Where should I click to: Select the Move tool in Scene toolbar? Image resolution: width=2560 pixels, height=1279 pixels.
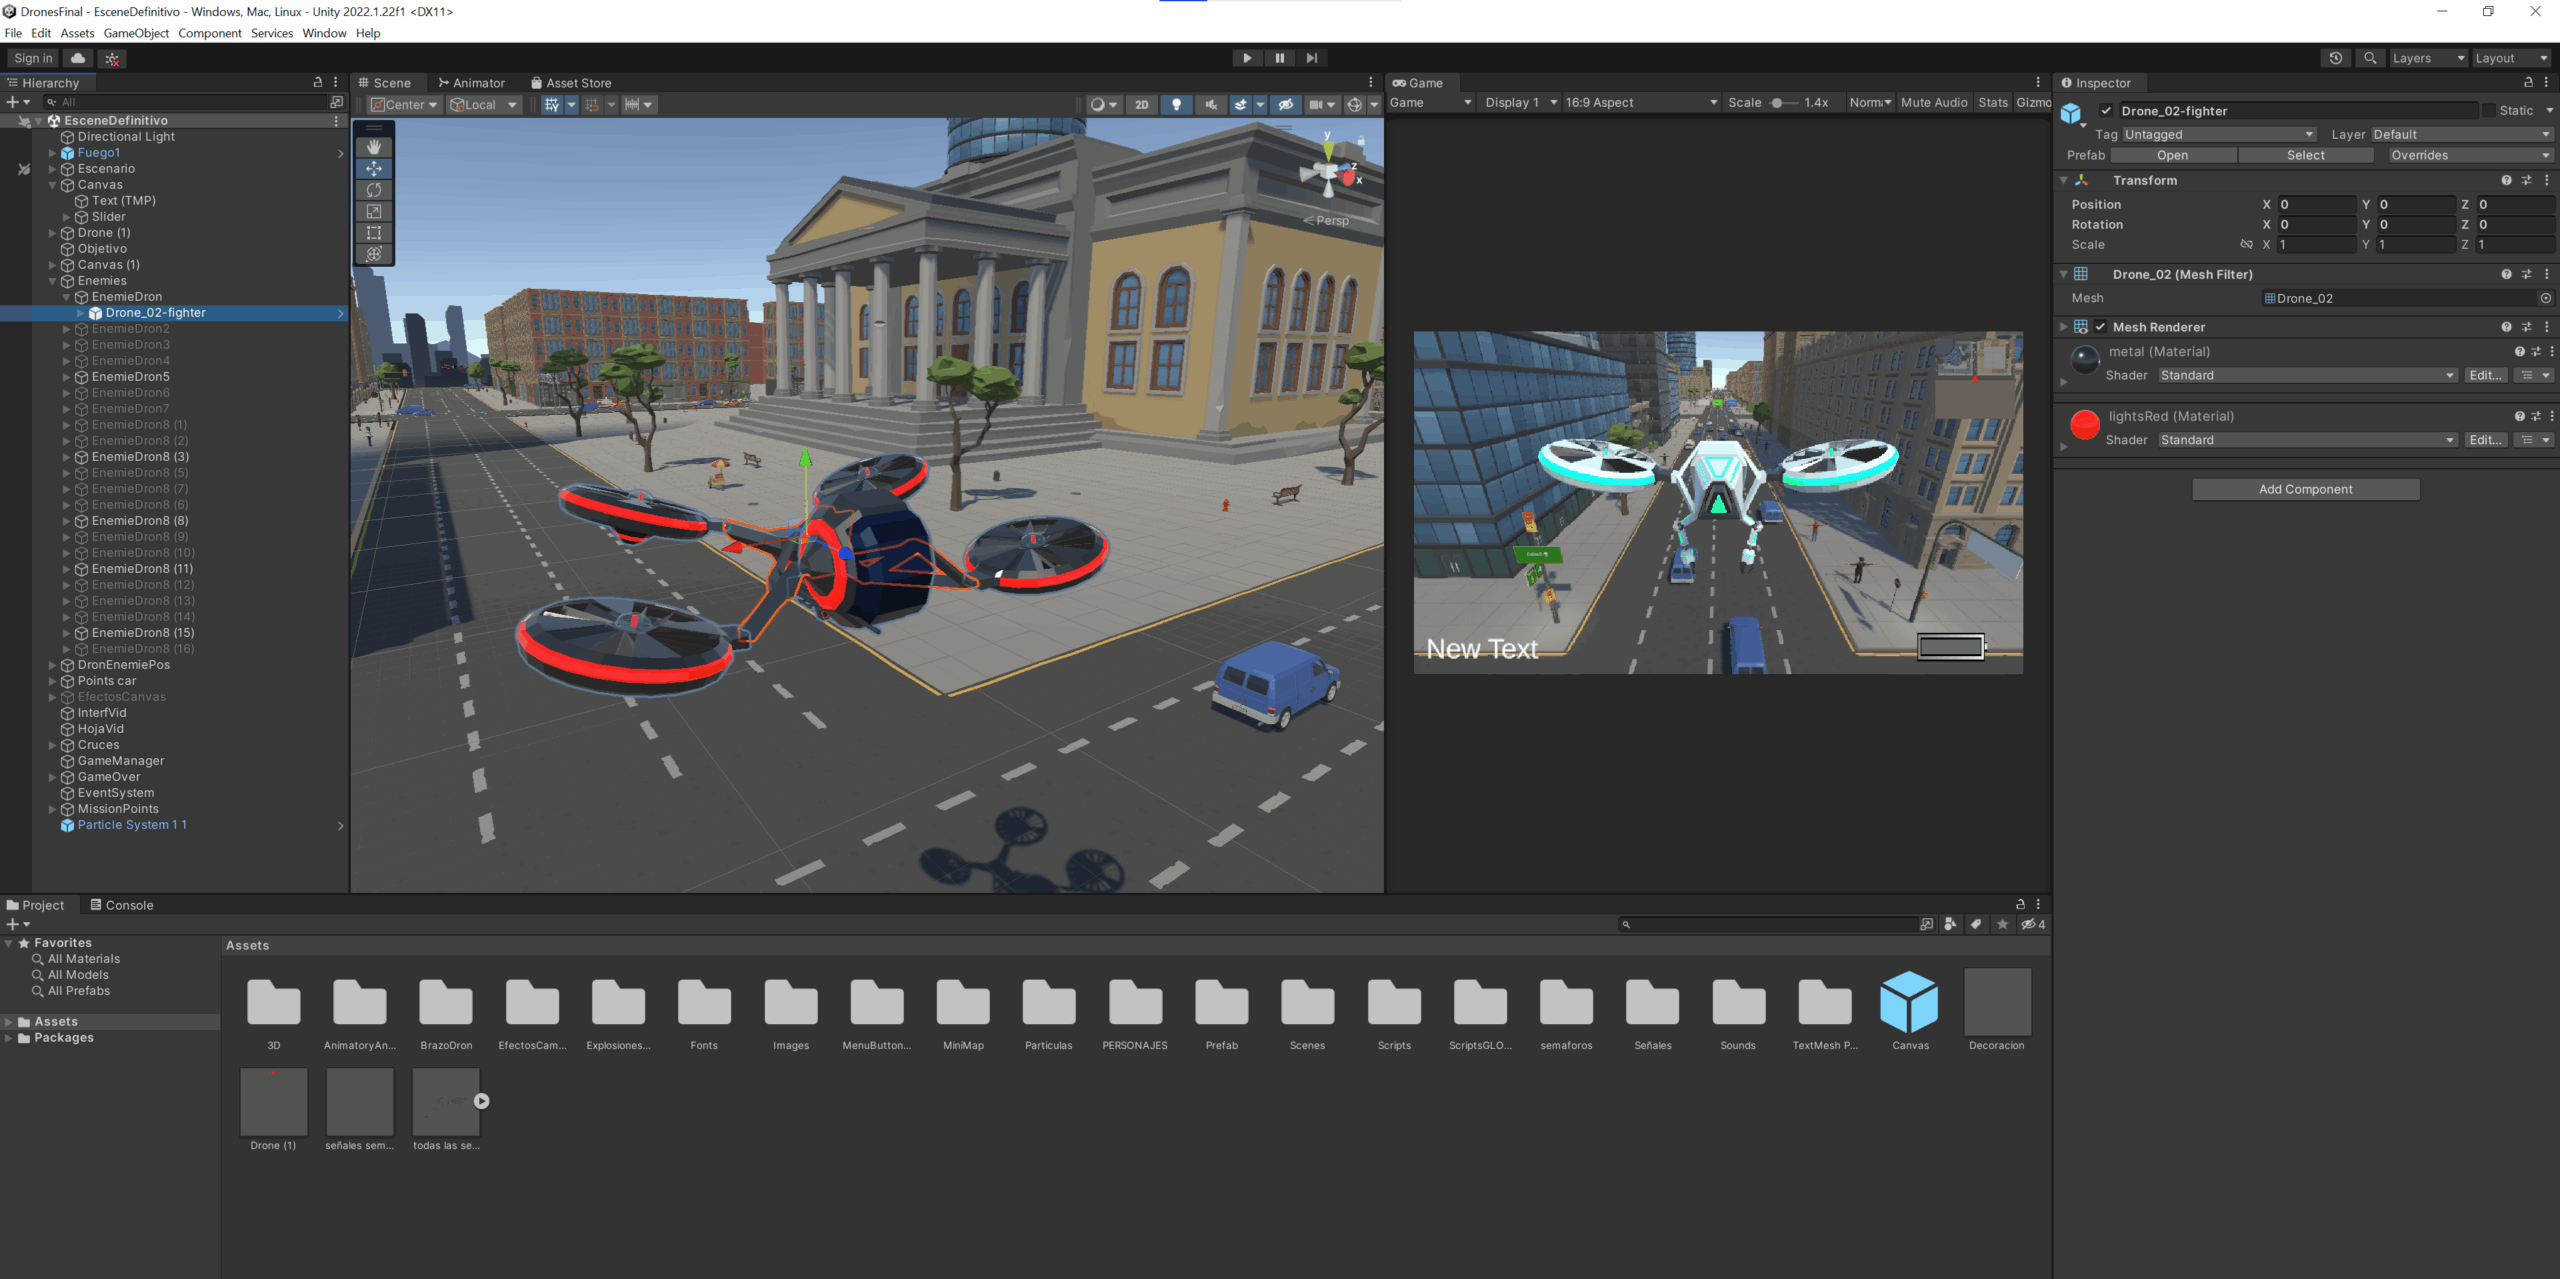point(374,169)
